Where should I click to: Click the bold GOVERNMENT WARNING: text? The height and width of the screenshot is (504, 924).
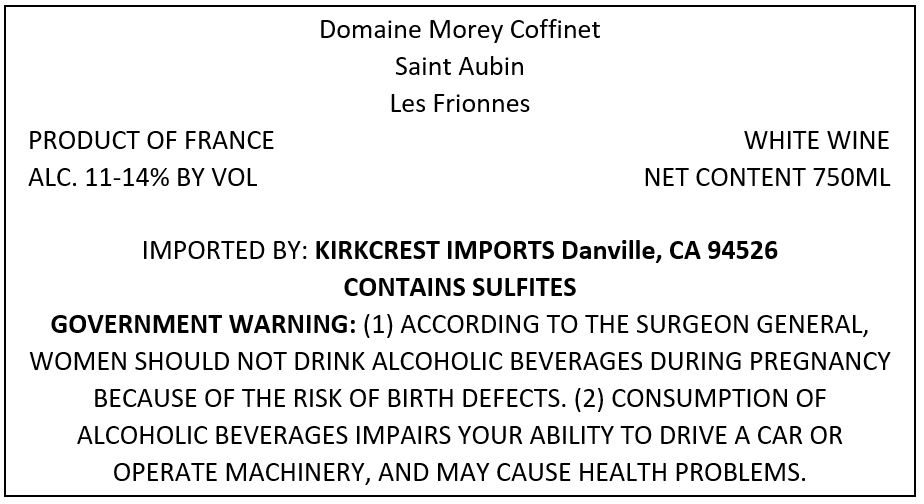203,325
